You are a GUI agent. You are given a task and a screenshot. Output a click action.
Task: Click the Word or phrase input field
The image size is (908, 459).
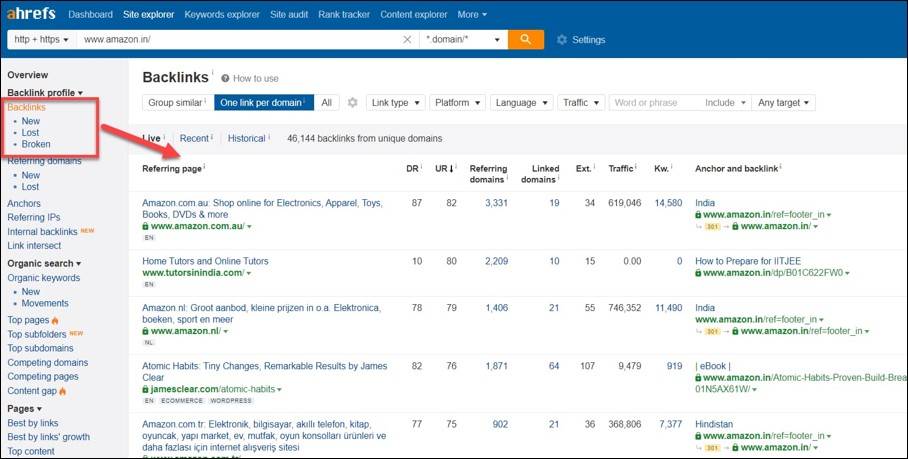(x=654, y=102)
